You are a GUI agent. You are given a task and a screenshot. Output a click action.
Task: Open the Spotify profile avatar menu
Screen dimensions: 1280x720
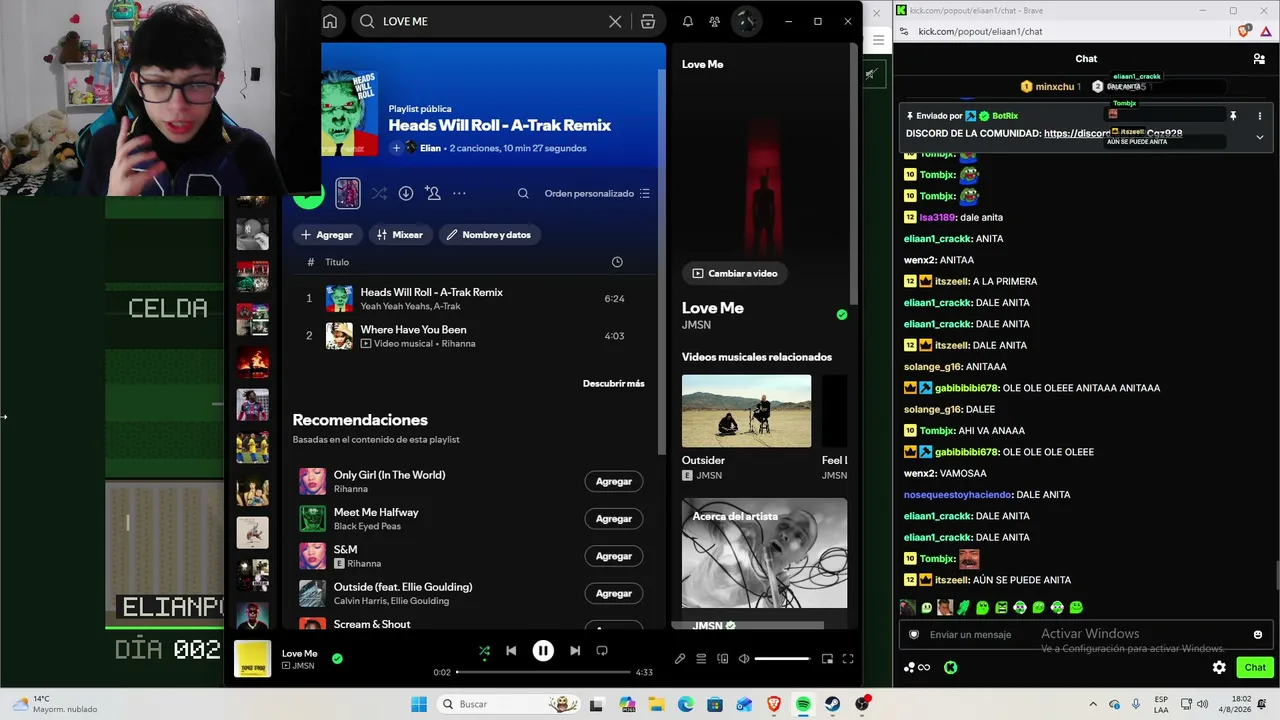pyautogui.click(x=746, y=21)
